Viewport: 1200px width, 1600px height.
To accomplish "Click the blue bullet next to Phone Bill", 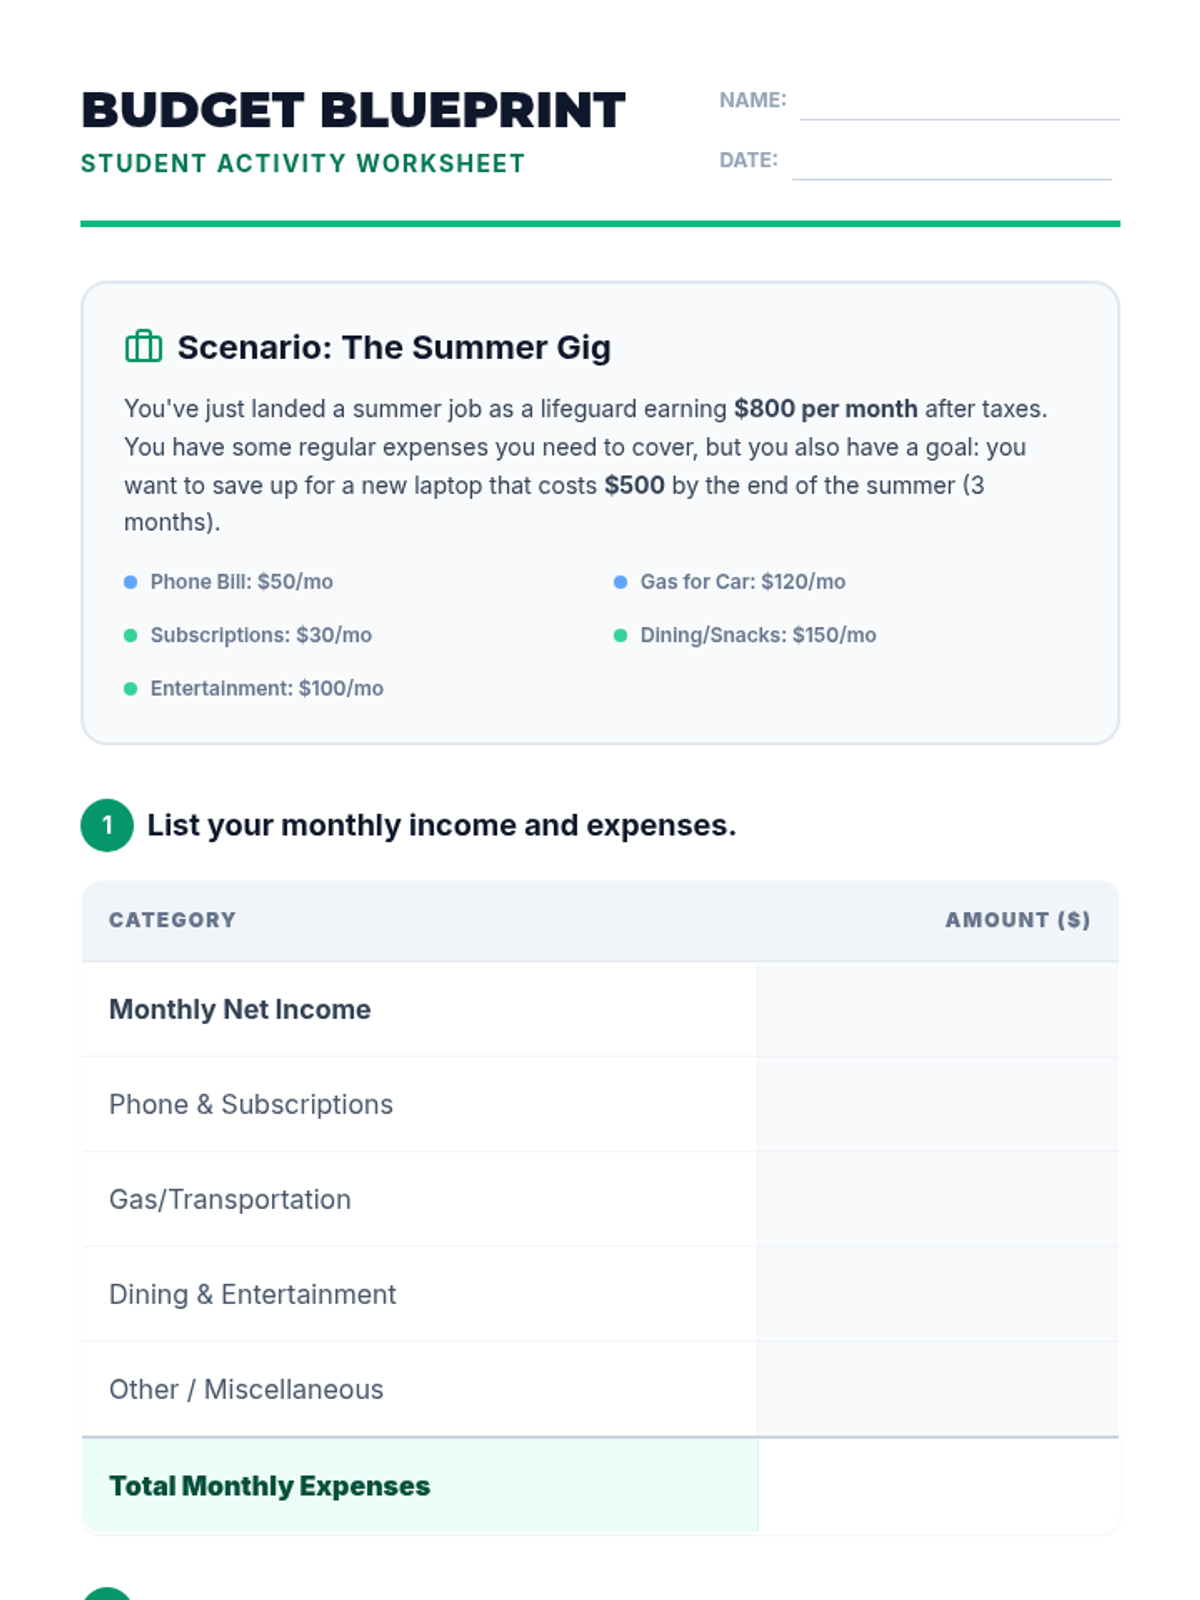I will click(x=130, y=582).
